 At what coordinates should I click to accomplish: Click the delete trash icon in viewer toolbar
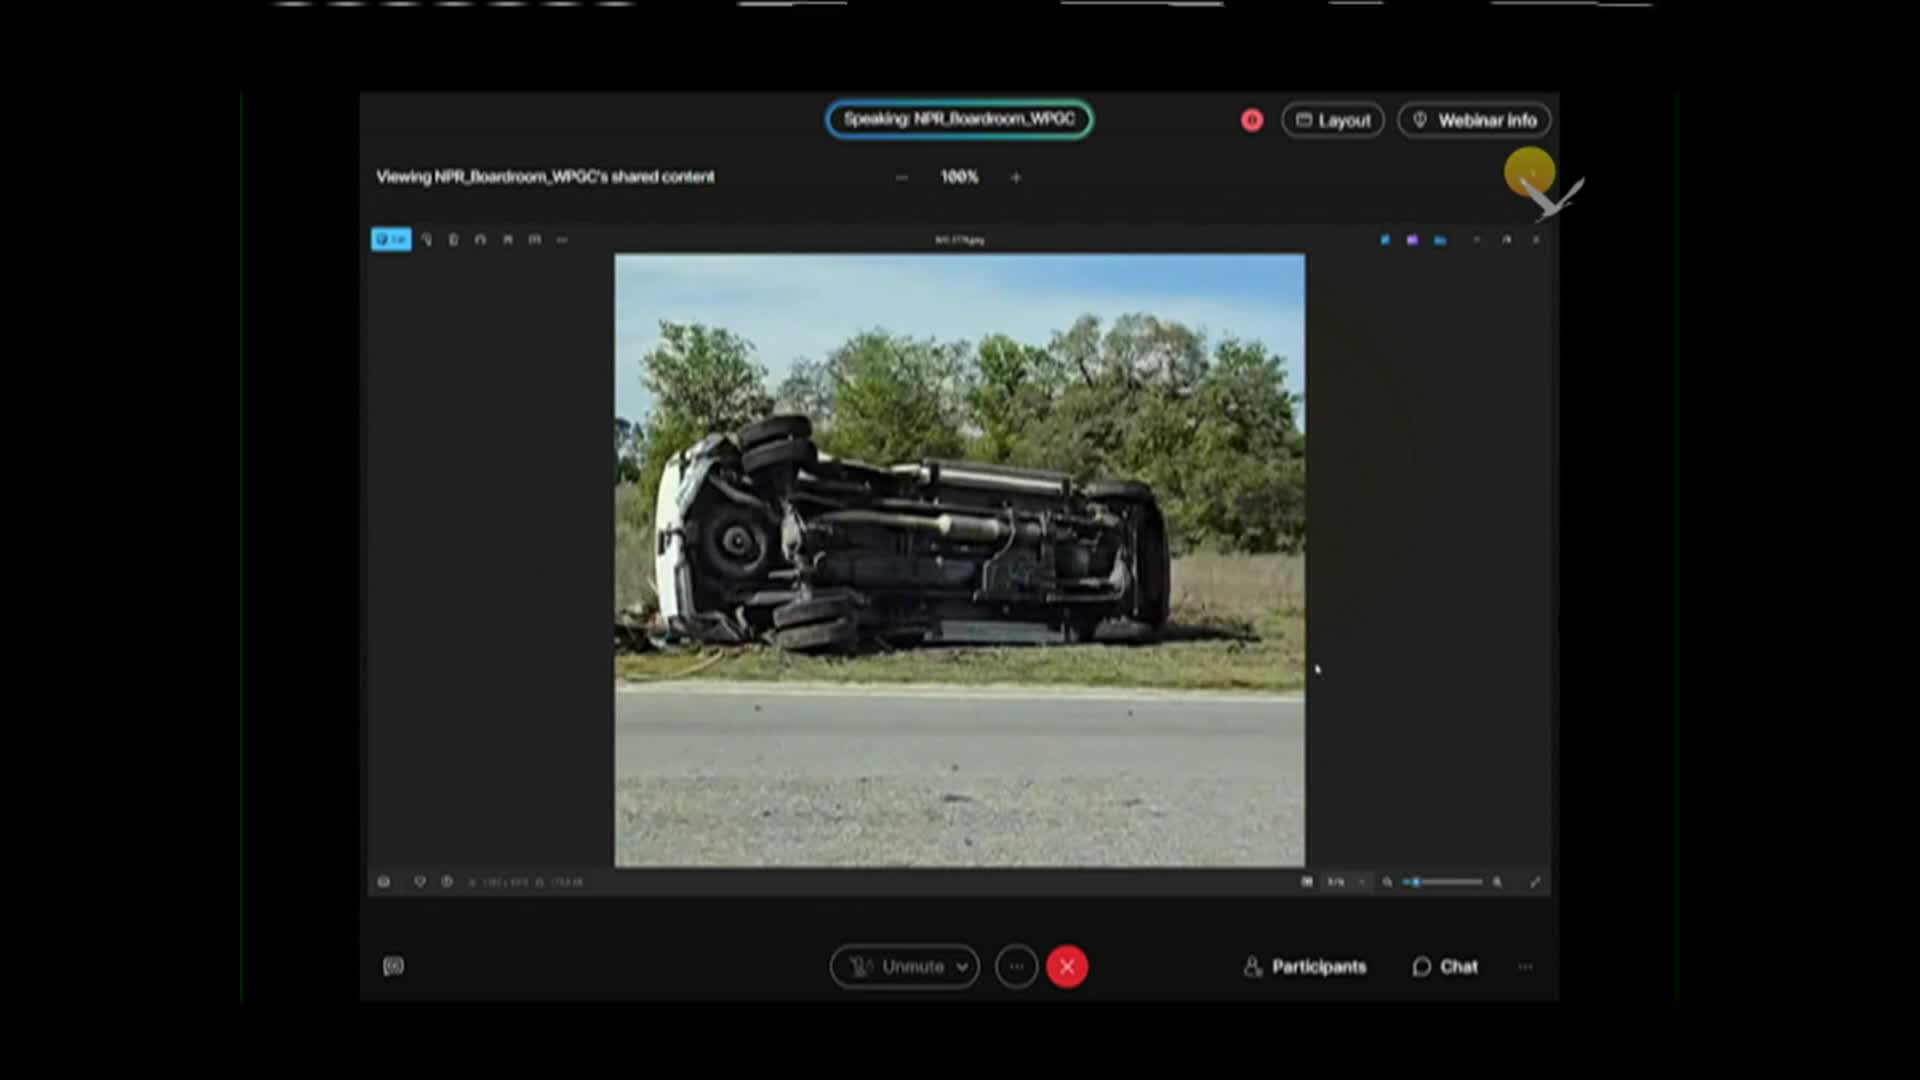[x=453, y=240]
